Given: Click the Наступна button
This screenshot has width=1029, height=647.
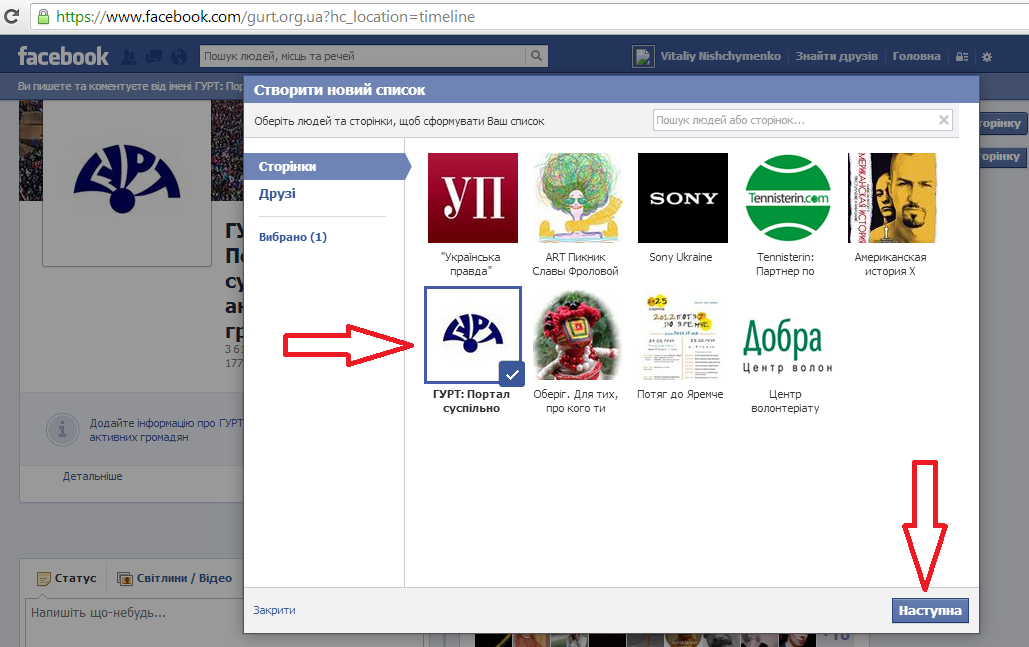Looking at the screenshot, I should (x=930, y=610).
